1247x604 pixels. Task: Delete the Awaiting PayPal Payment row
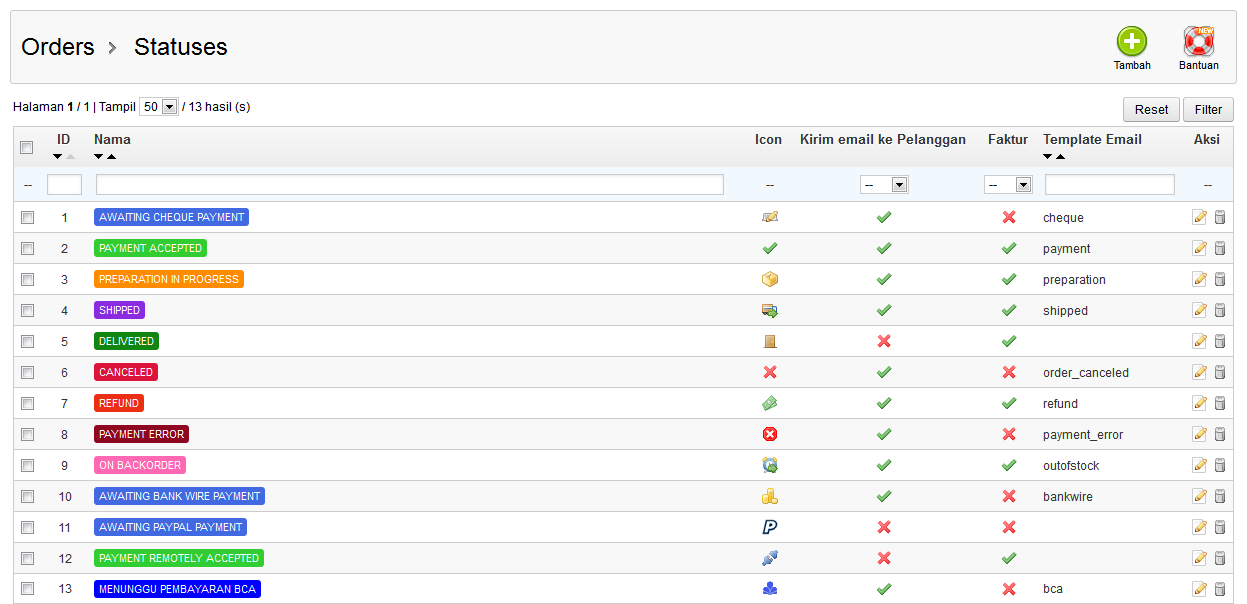tap(1219, 527)
